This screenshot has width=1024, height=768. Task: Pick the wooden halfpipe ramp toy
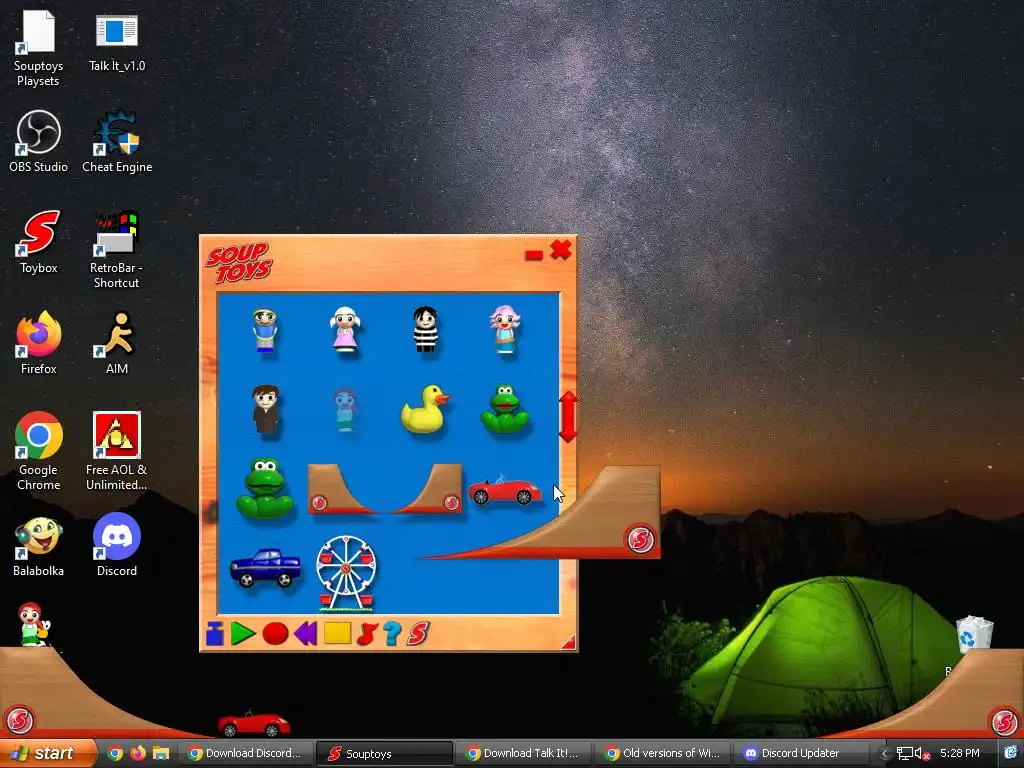pos(385,488)
